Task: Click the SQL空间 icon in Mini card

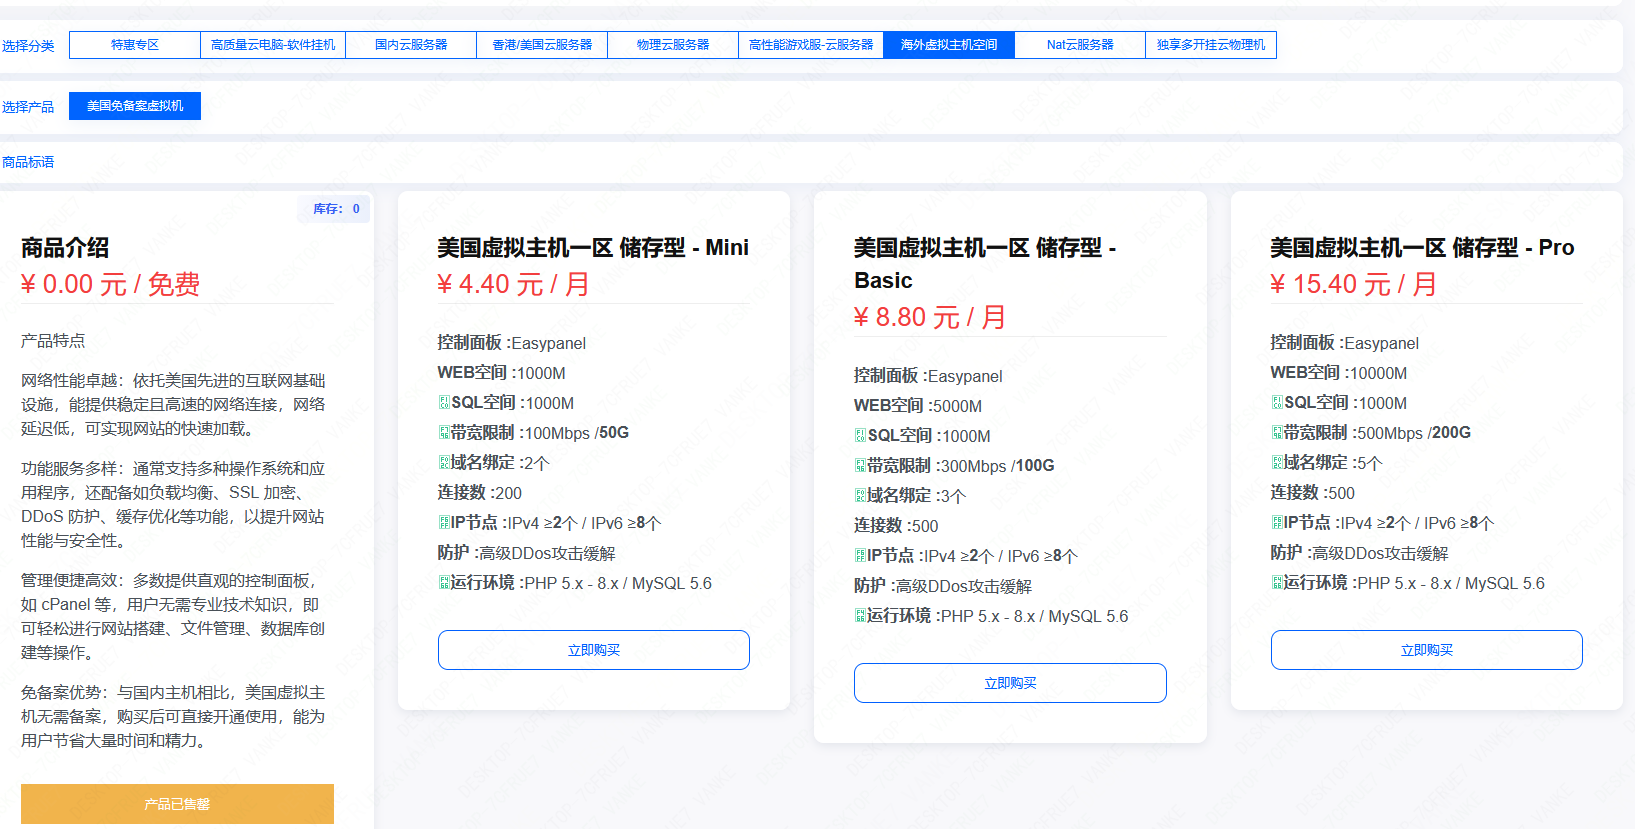Action: (444, 403)
